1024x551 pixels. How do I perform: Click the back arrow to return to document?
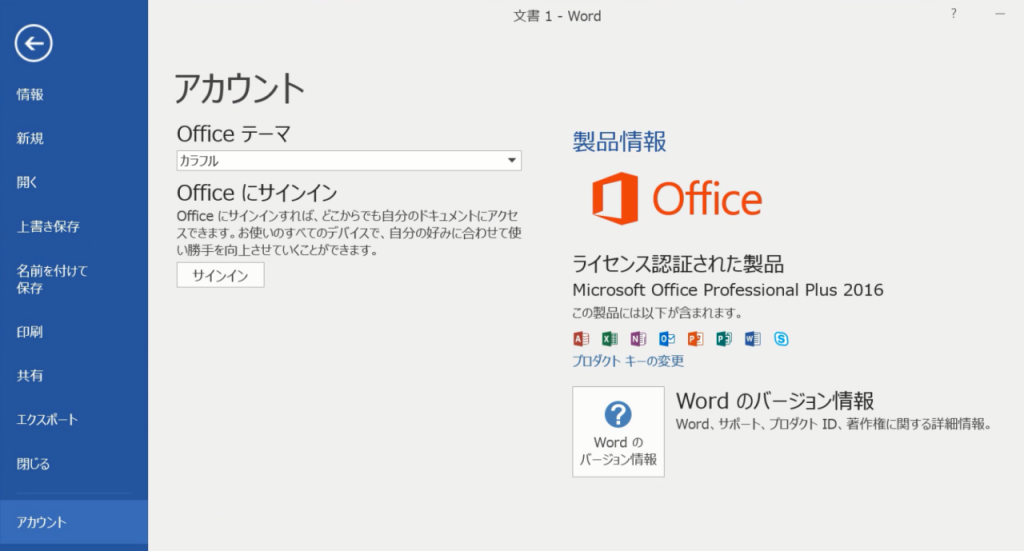coord(33,44)
